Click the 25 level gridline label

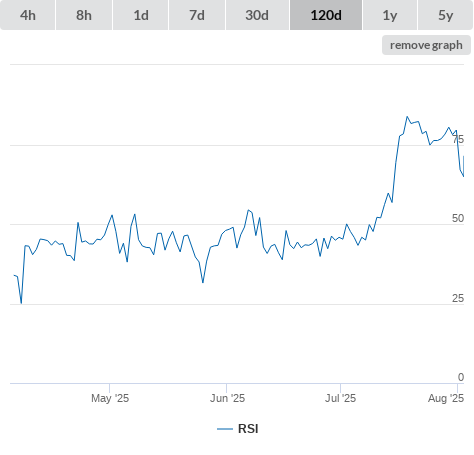tap(458, 298)
